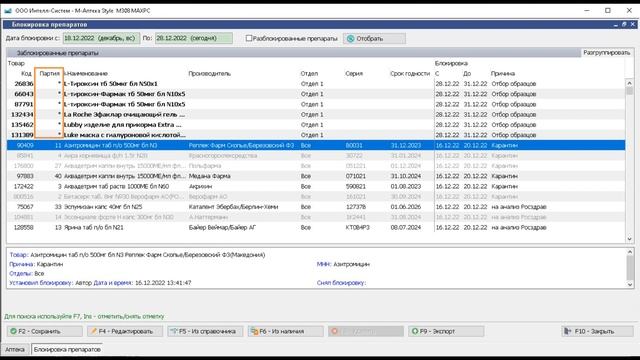Click the app icon in the title bar

tap(8, 11)
